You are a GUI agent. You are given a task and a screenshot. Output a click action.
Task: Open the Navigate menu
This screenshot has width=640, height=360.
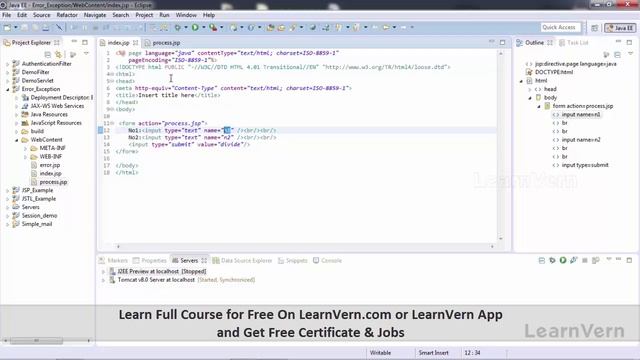point(95,15)
